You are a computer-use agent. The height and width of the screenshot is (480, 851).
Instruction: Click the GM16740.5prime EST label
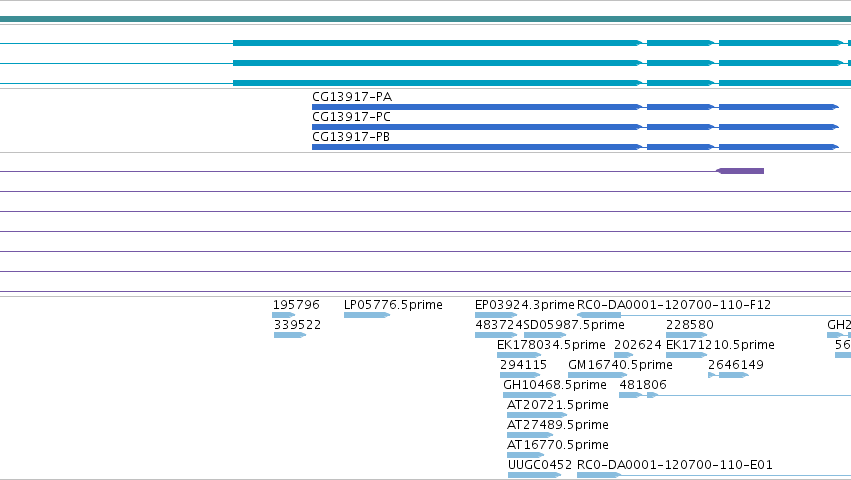[x=620, y=365]
